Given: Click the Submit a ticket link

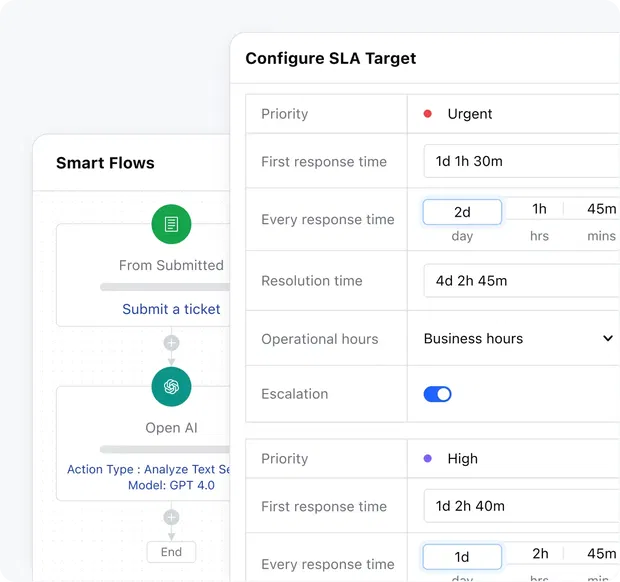Looking at the screenshot, I should [x=171, y=309].
